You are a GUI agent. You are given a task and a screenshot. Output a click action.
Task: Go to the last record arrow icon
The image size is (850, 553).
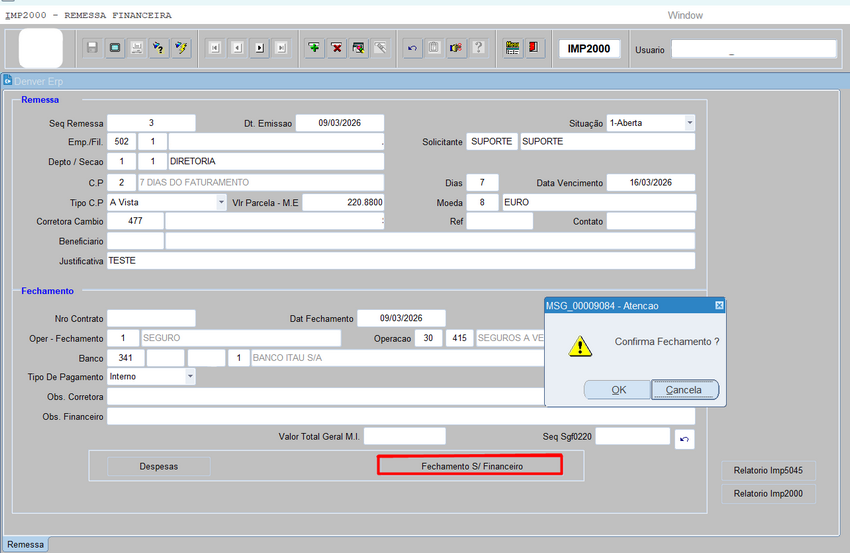pyautogui.click(x=281, y=48)
